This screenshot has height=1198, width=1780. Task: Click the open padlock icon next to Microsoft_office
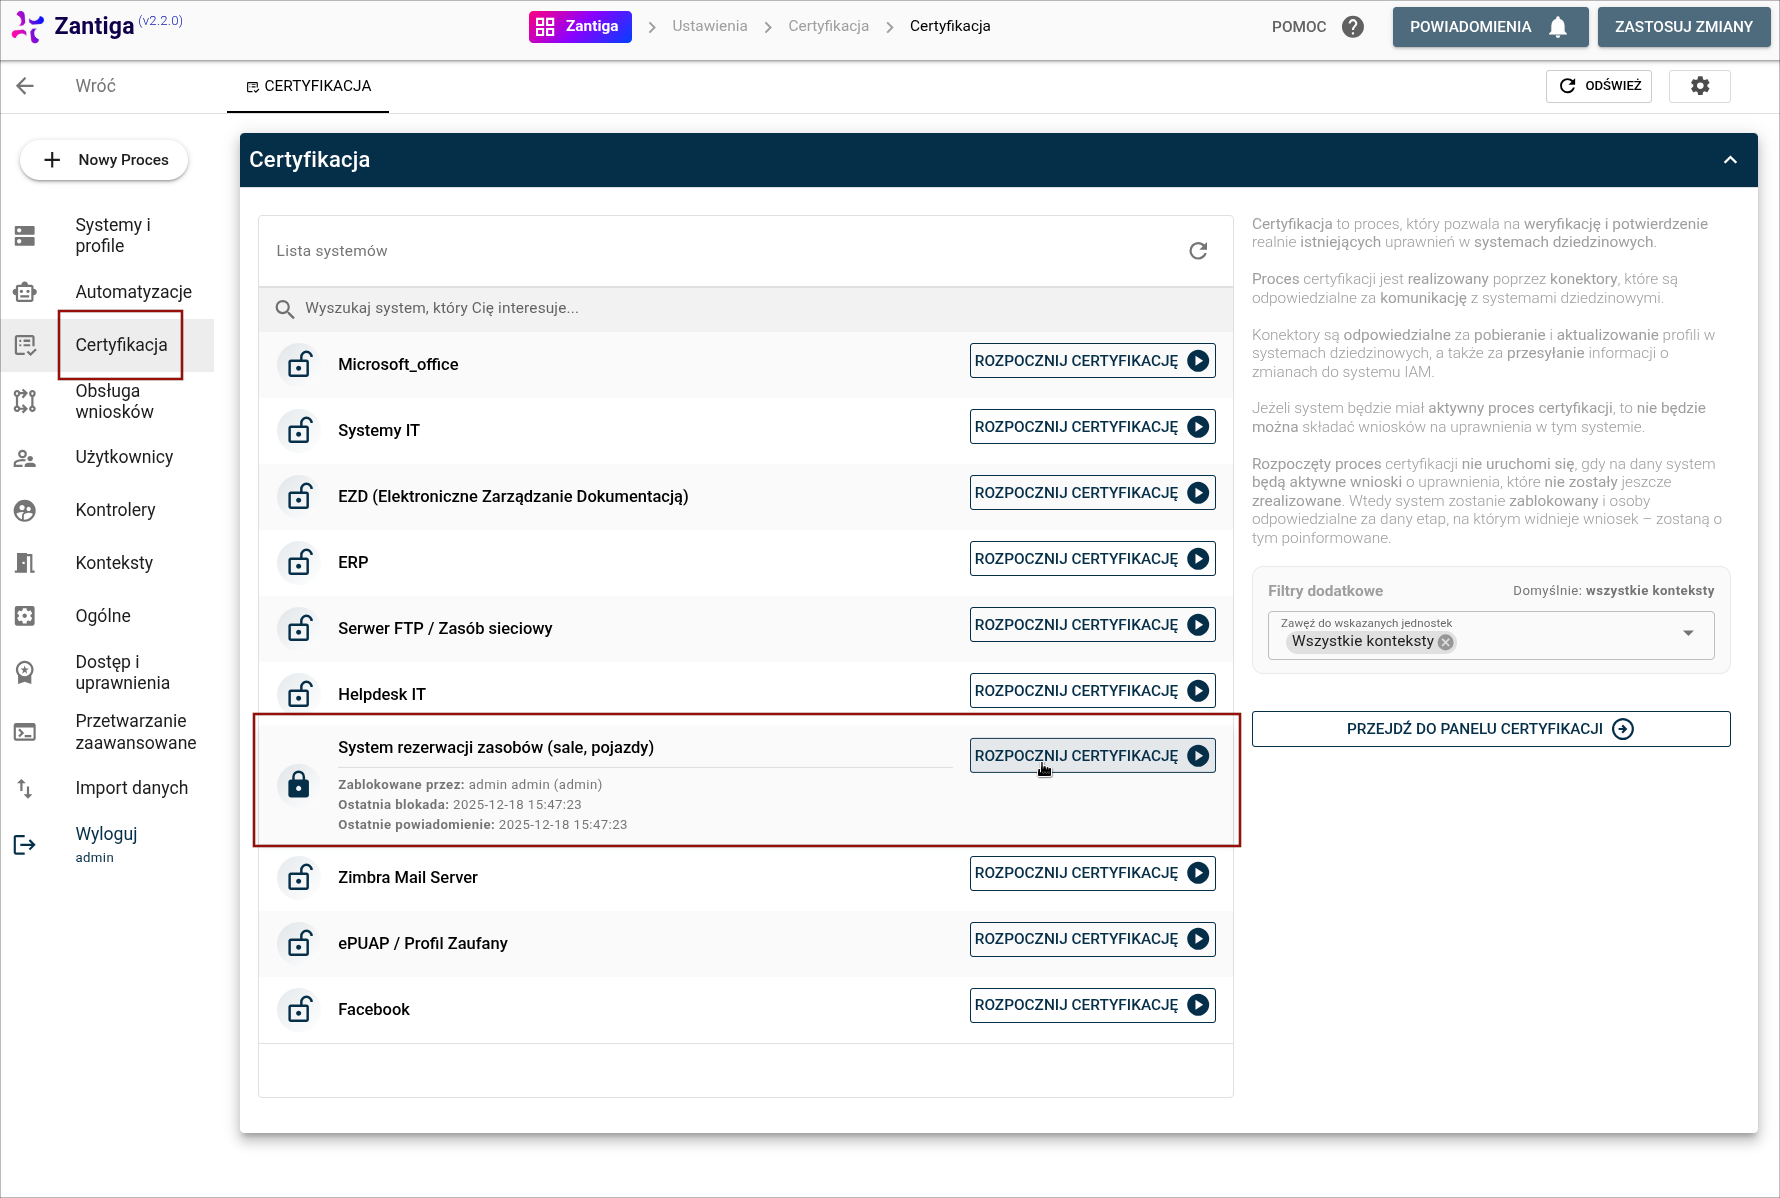point(299,364)
